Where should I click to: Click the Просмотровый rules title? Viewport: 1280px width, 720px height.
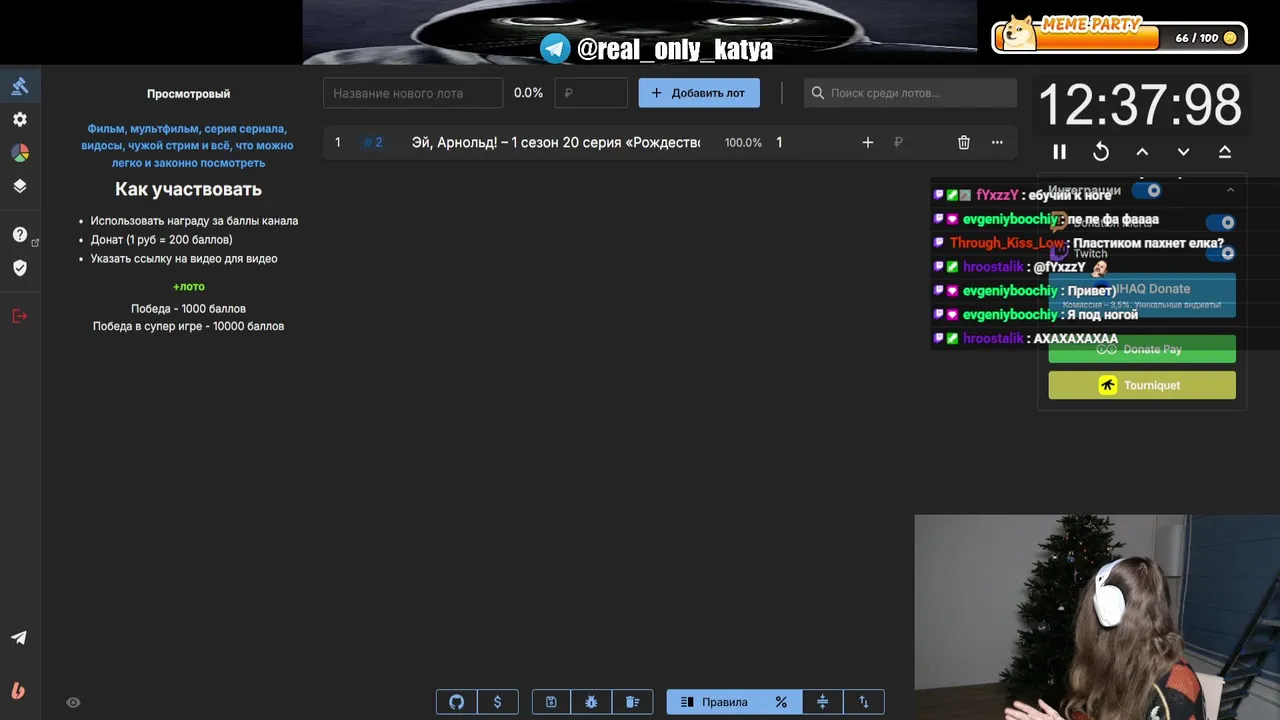(188, 94)
